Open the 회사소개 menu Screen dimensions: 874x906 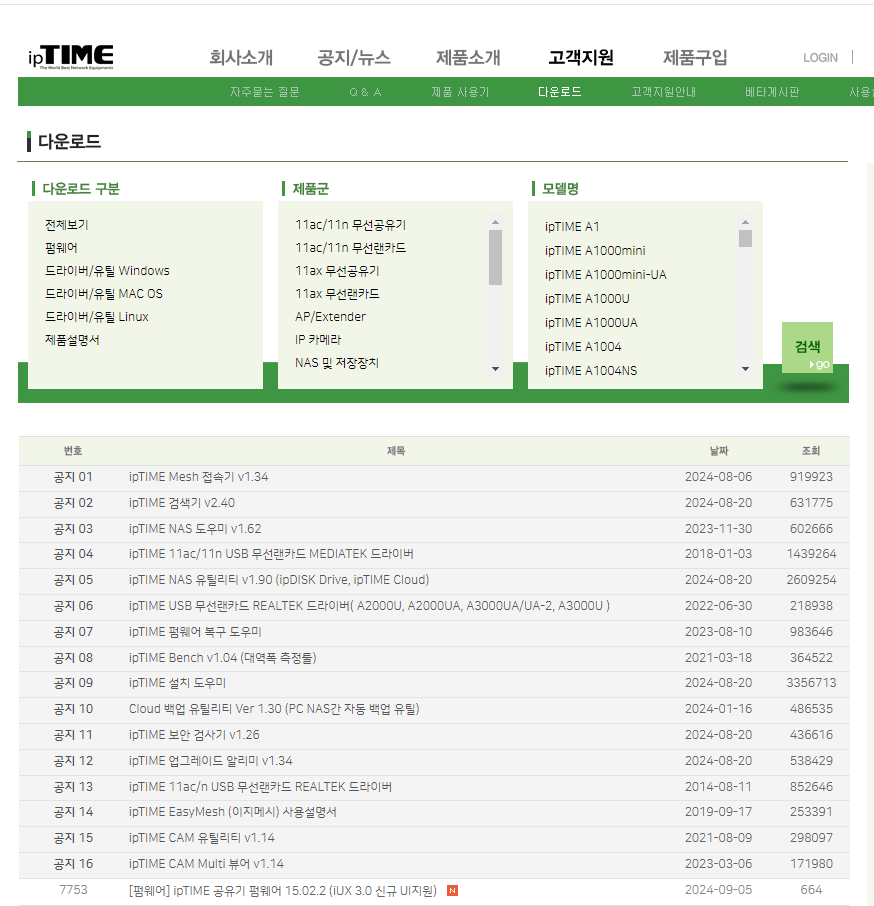point(241,57)
